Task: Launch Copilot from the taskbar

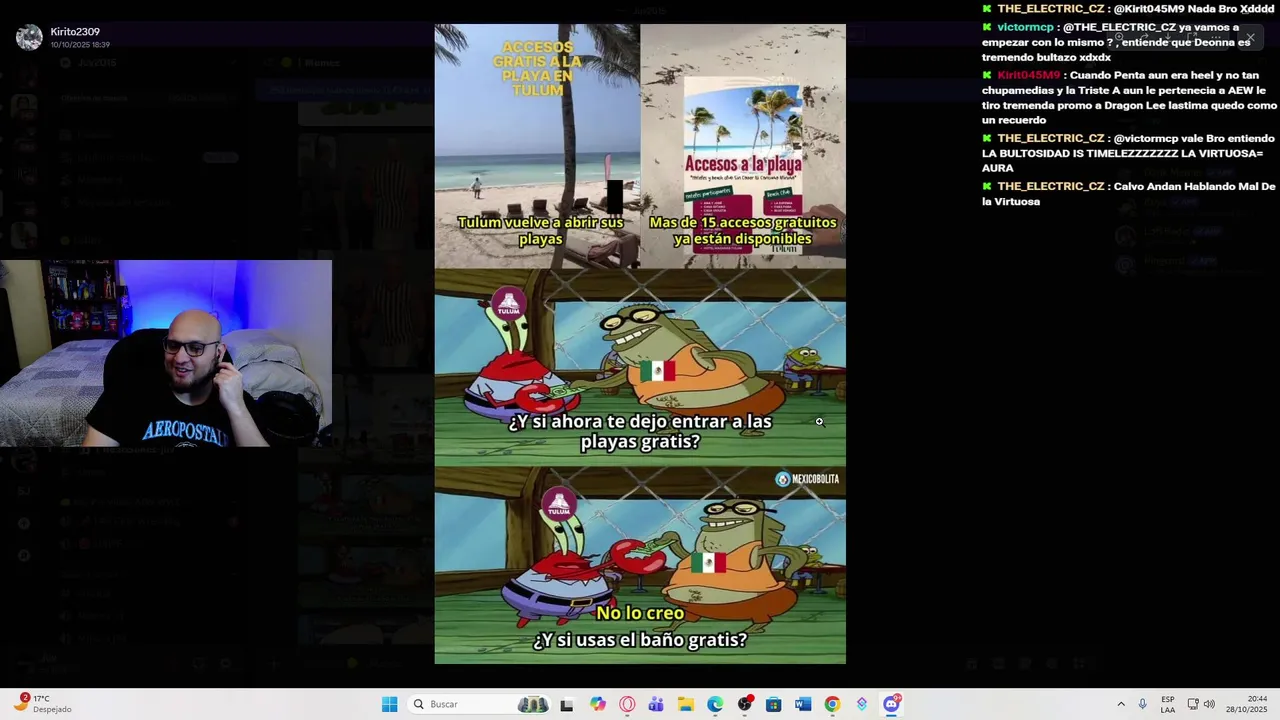Action: [x=598, y=704]
